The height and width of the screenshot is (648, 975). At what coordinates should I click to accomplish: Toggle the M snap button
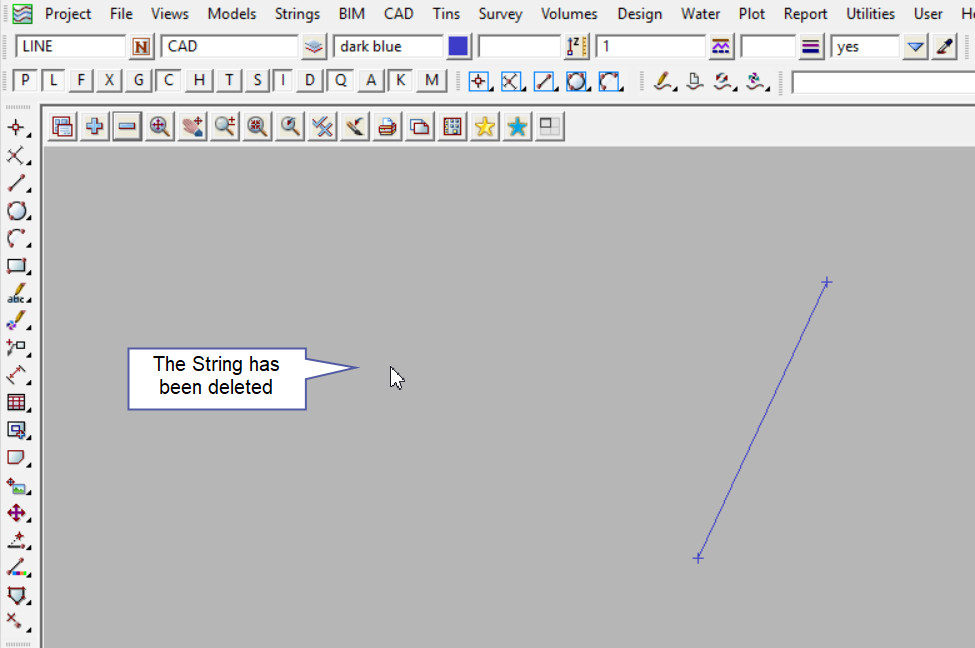click(x=432, y=80)
